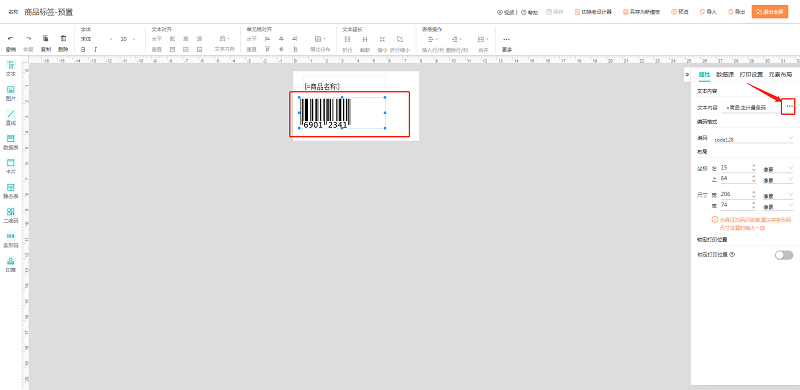Choose the 条形码 barcode tool
Viewport: 800px width, 390px height.
click(x=10, y=240)
